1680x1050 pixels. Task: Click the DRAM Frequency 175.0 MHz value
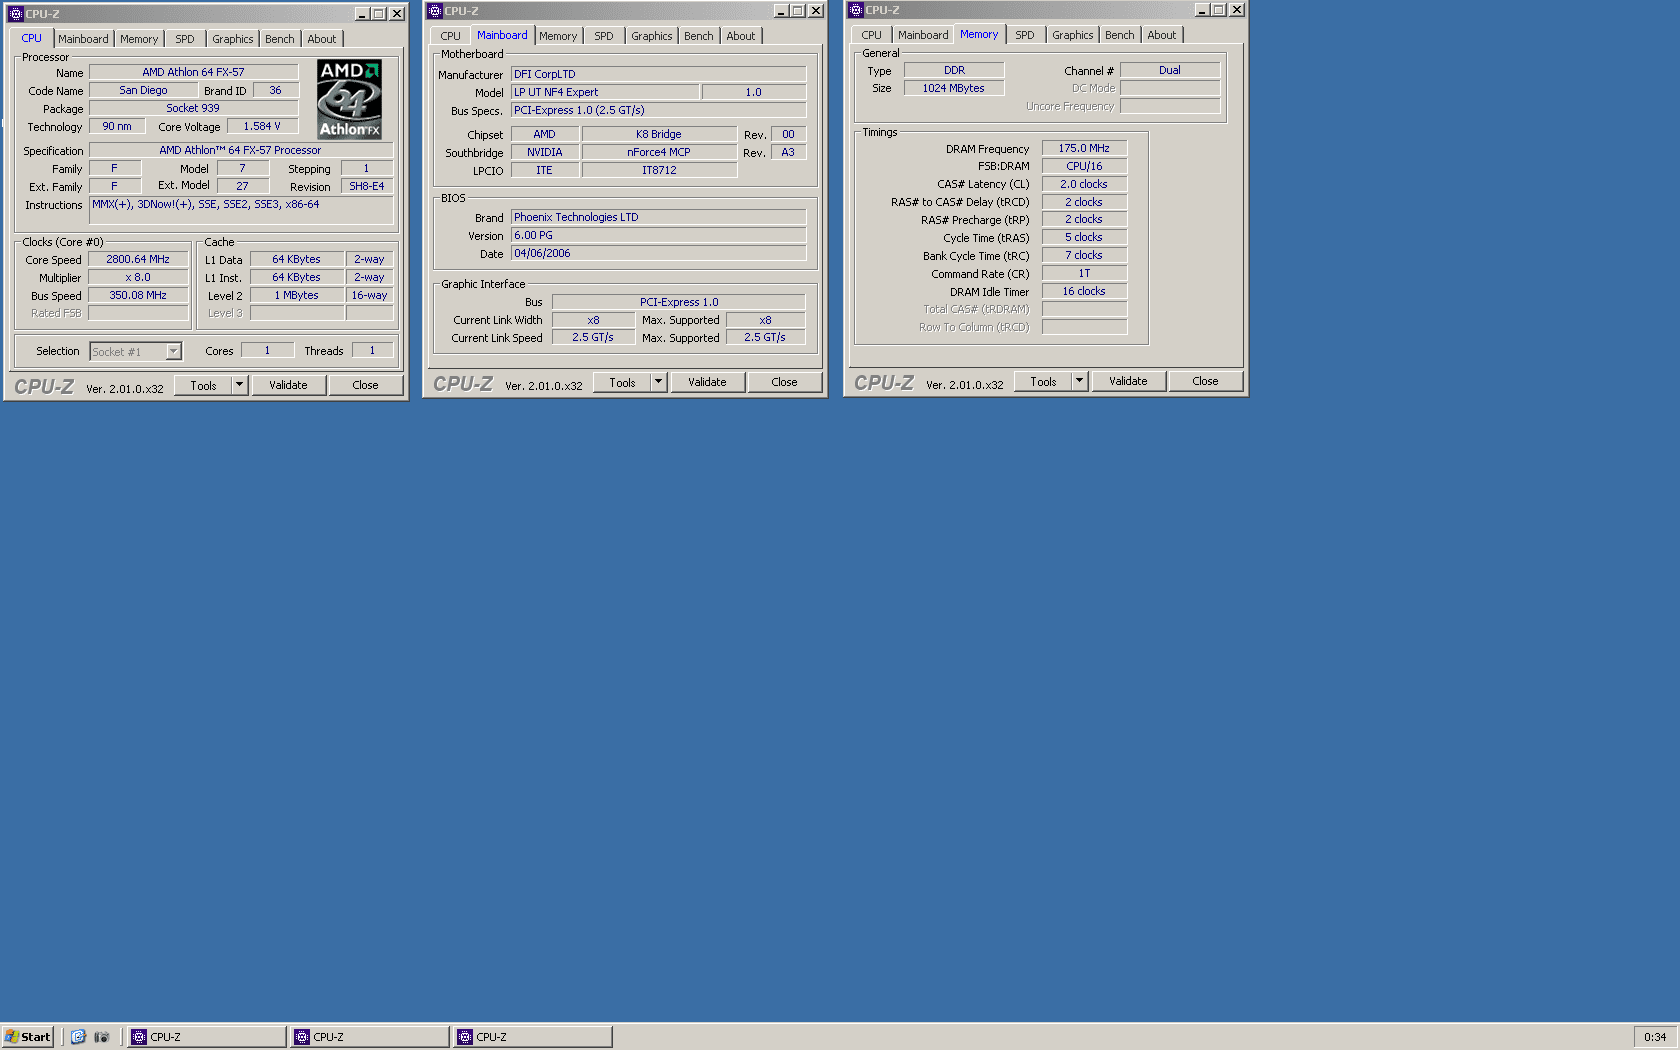point(1084,148)
